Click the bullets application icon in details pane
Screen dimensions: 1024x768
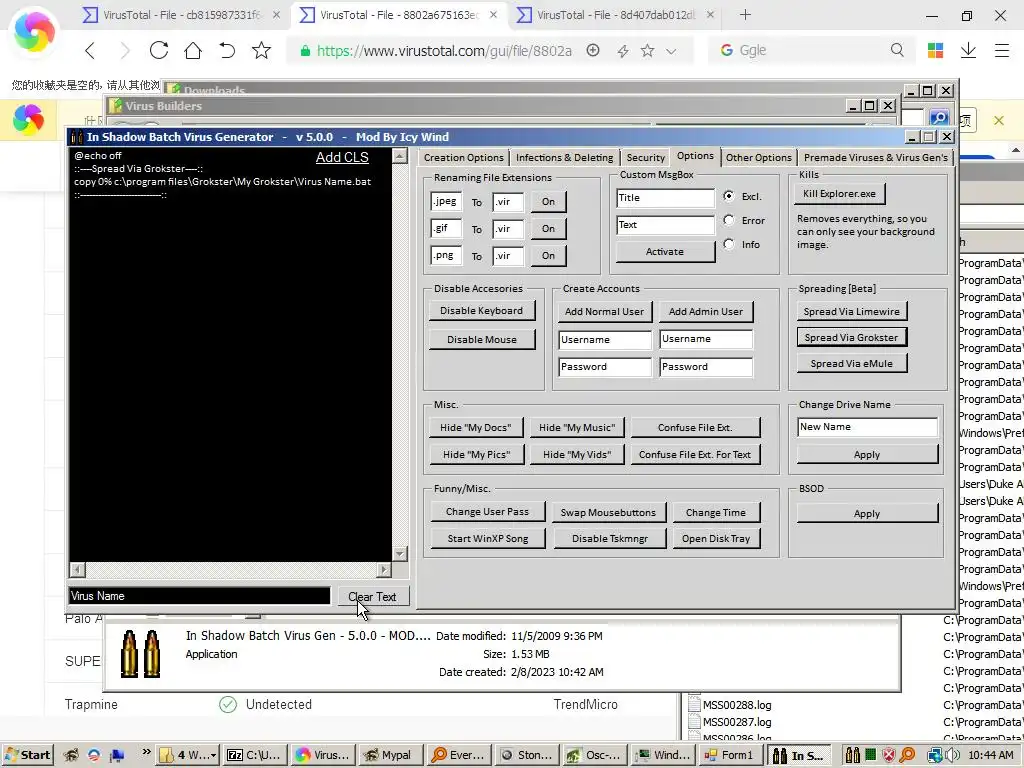[x=140, y=653]
